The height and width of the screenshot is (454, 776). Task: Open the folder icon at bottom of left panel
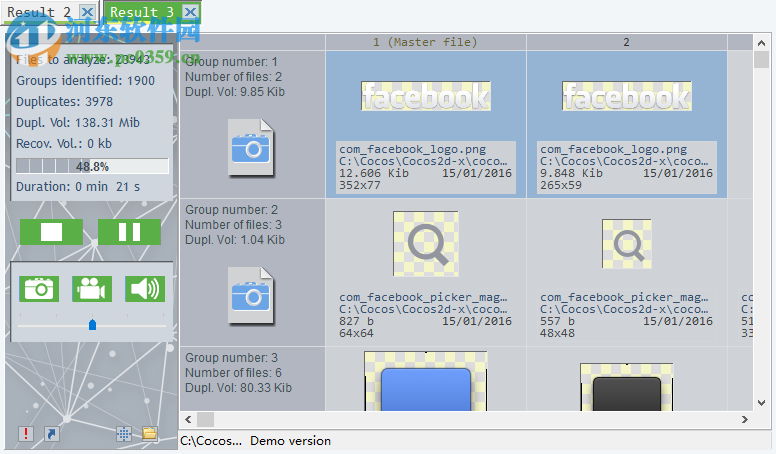[149, 434]
